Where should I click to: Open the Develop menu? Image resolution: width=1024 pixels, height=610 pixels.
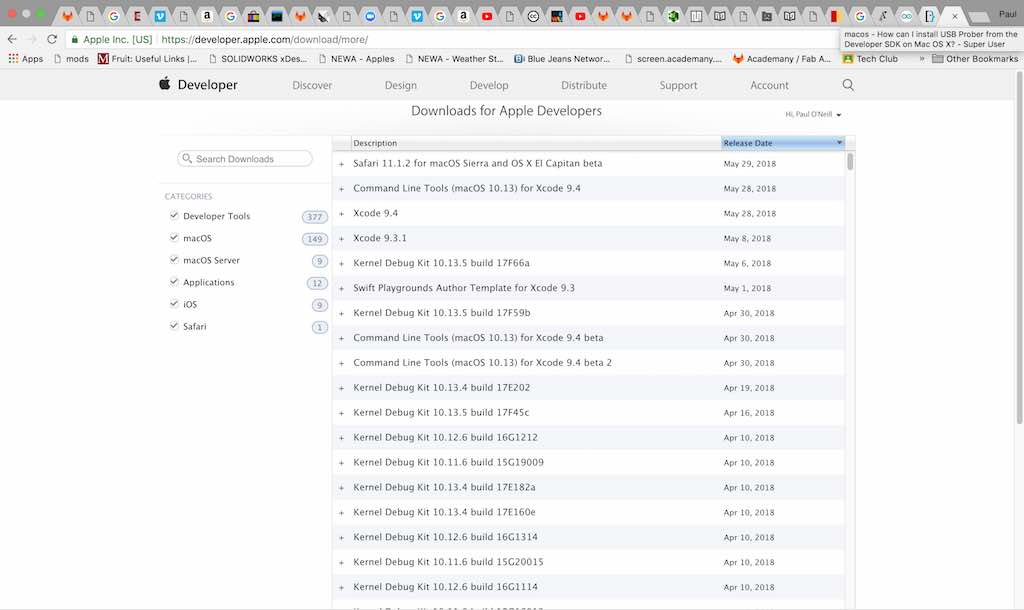point(488,85)
